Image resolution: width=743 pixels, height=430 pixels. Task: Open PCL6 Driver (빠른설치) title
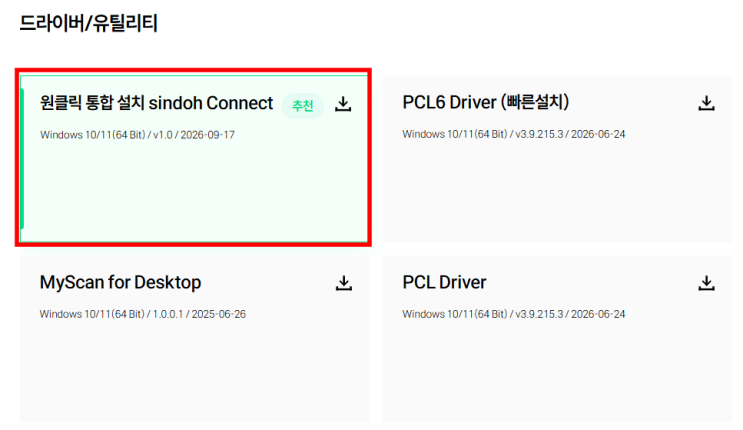(486, 102)
